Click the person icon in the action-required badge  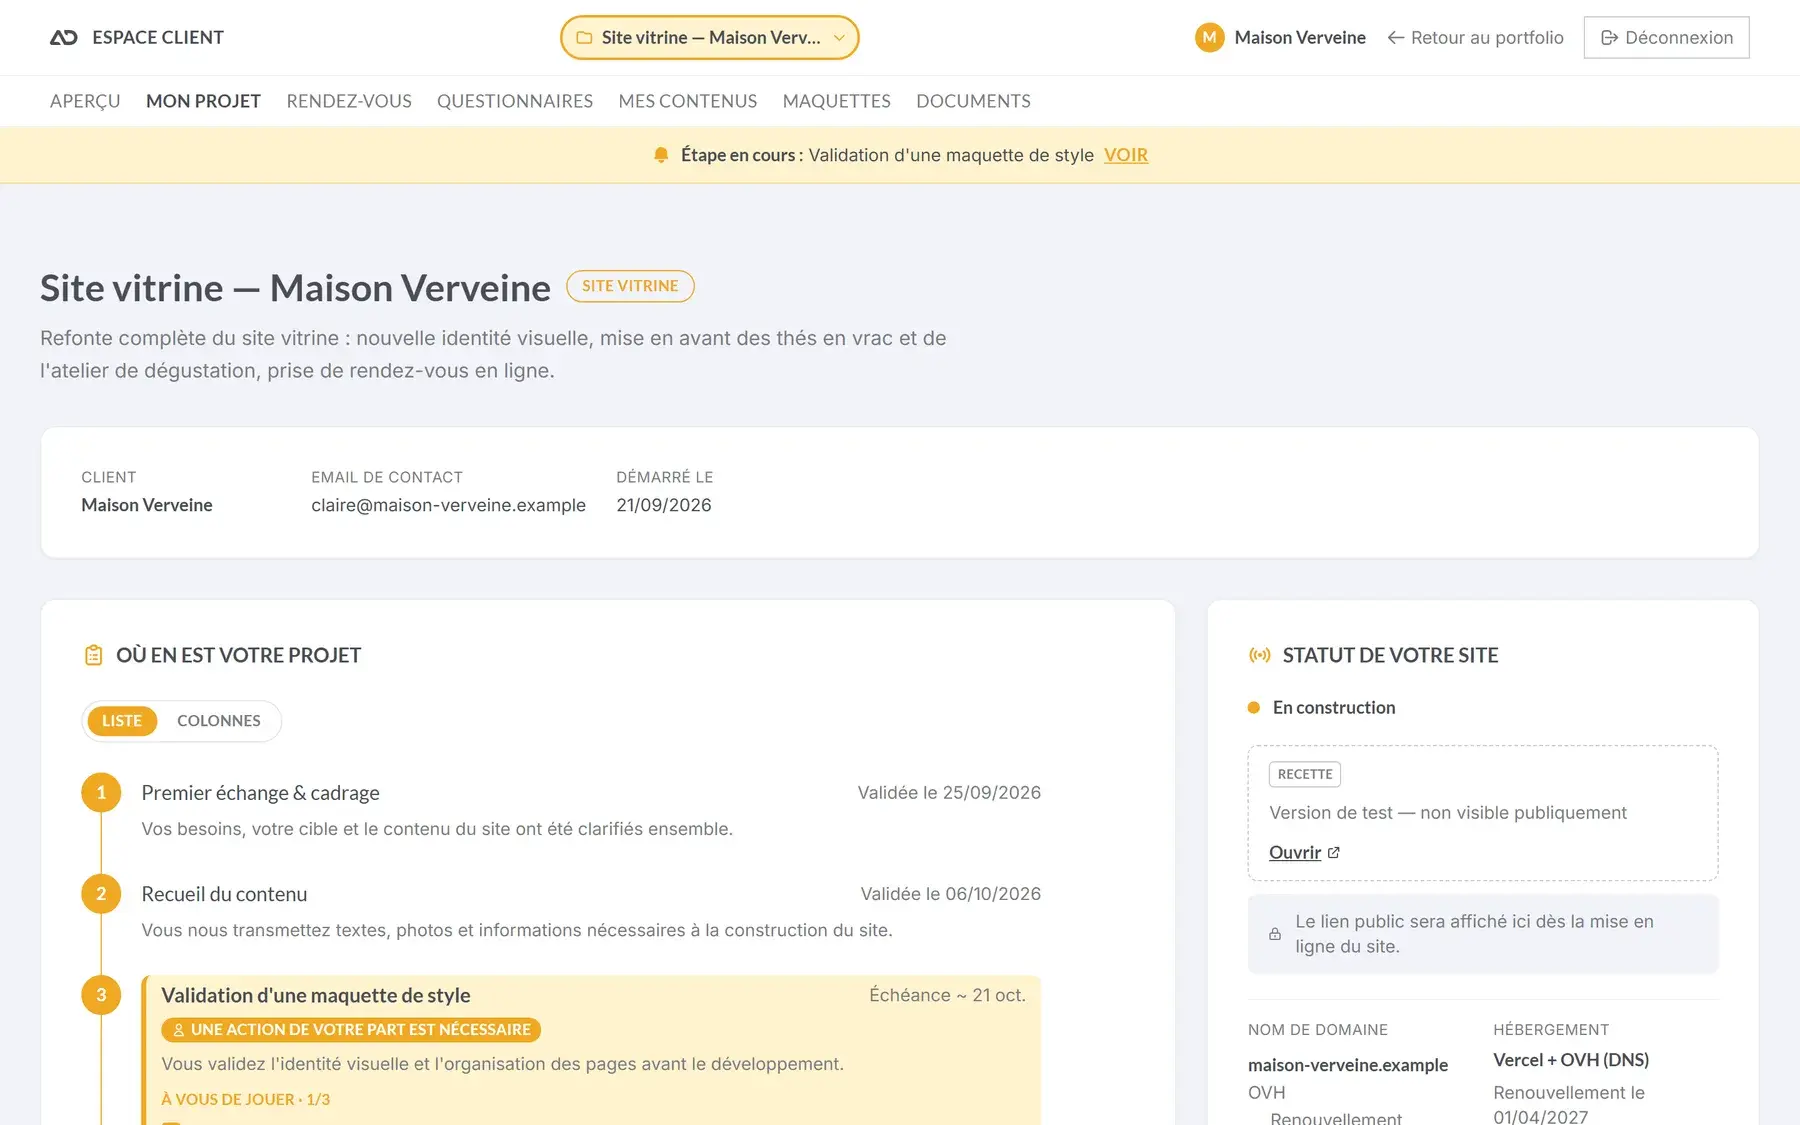(179, 1030)
